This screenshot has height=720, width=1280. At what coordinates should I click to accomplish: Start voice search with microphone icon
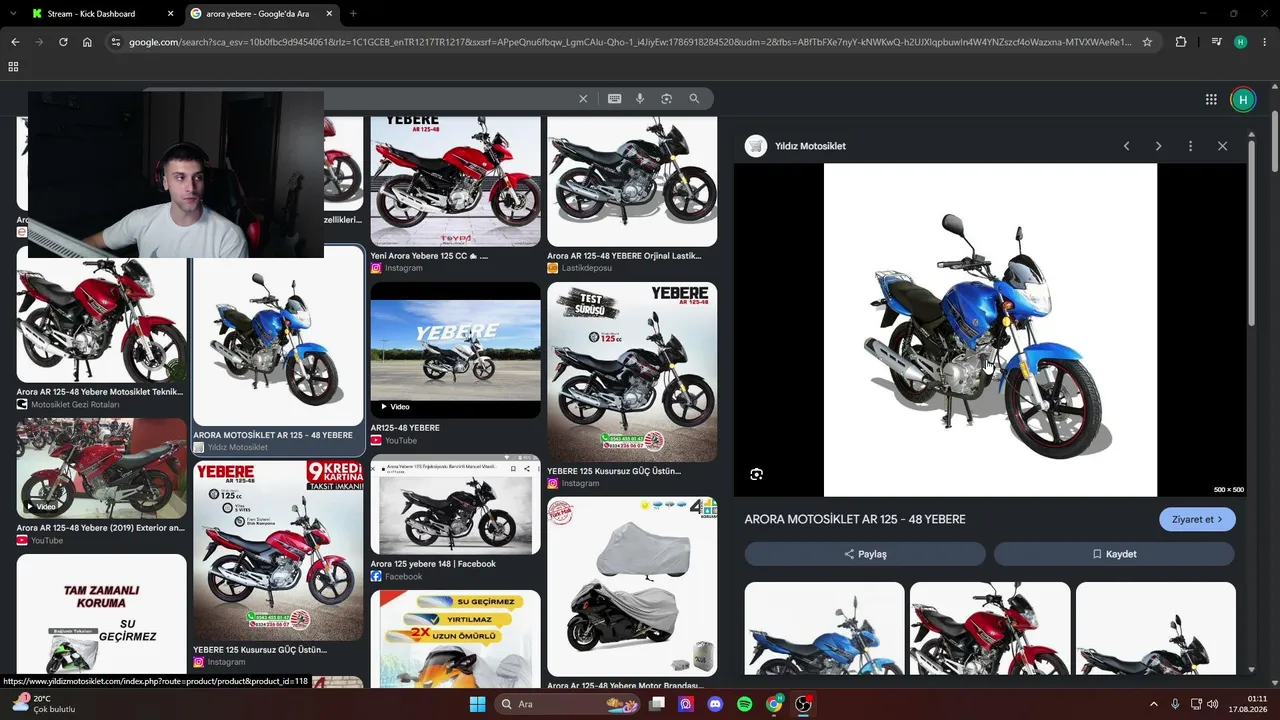(x=640, y=99)
